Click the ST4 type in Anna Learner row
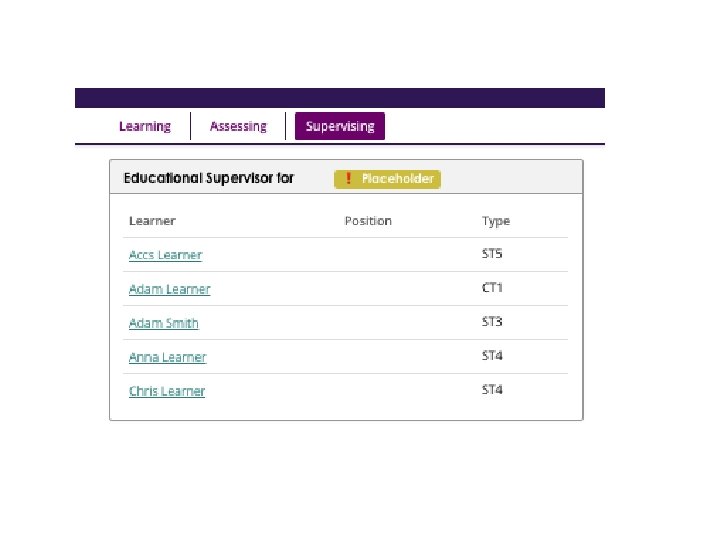The image size is (720, 540). pyautogui.click(x=492, y=355)
